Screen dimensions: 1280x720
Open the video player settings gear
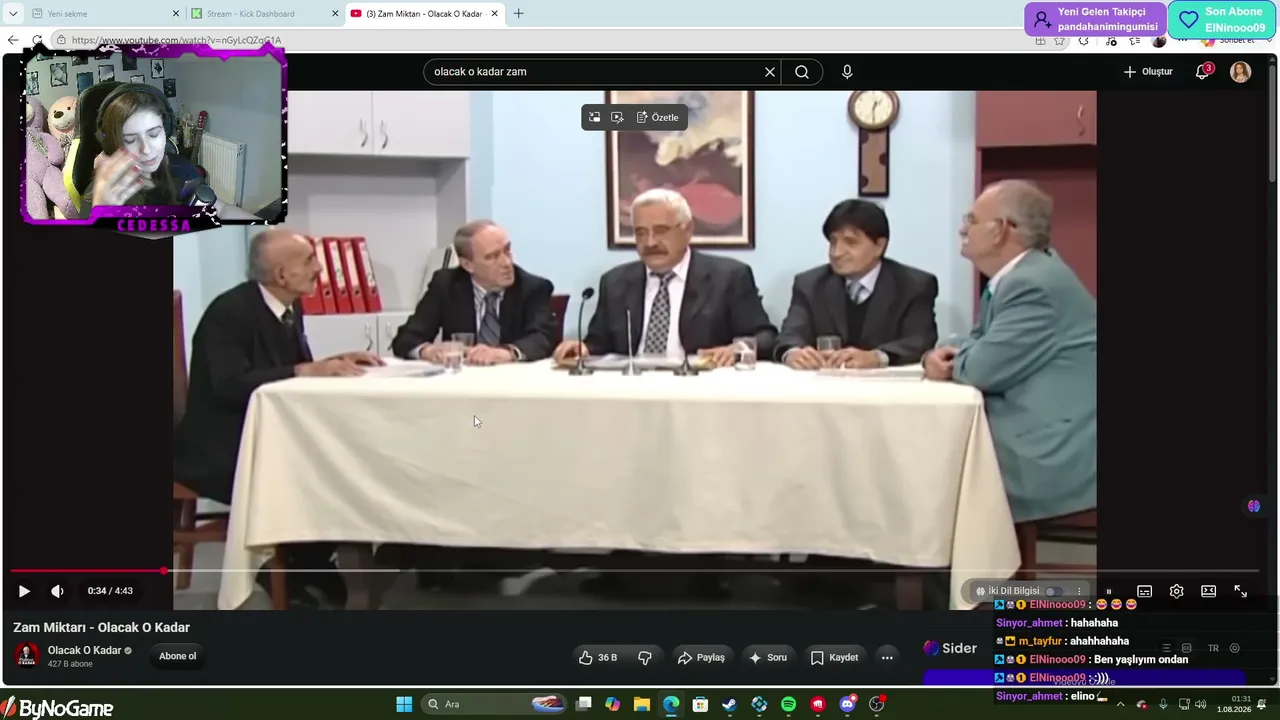tap(1177, 591)
